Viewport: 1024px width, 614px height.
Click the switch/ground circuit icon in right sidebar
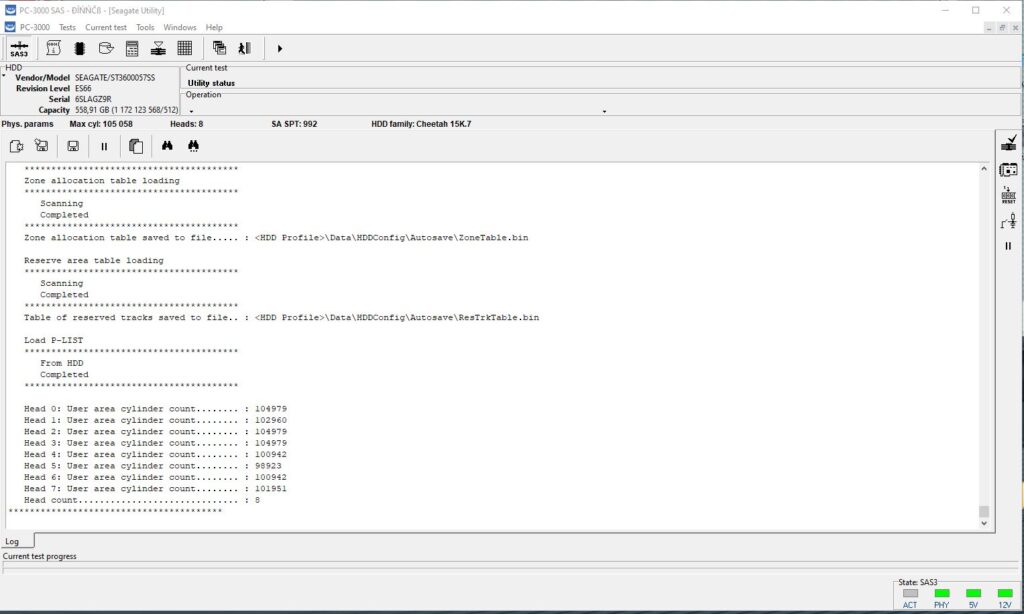coord(1008,221)
